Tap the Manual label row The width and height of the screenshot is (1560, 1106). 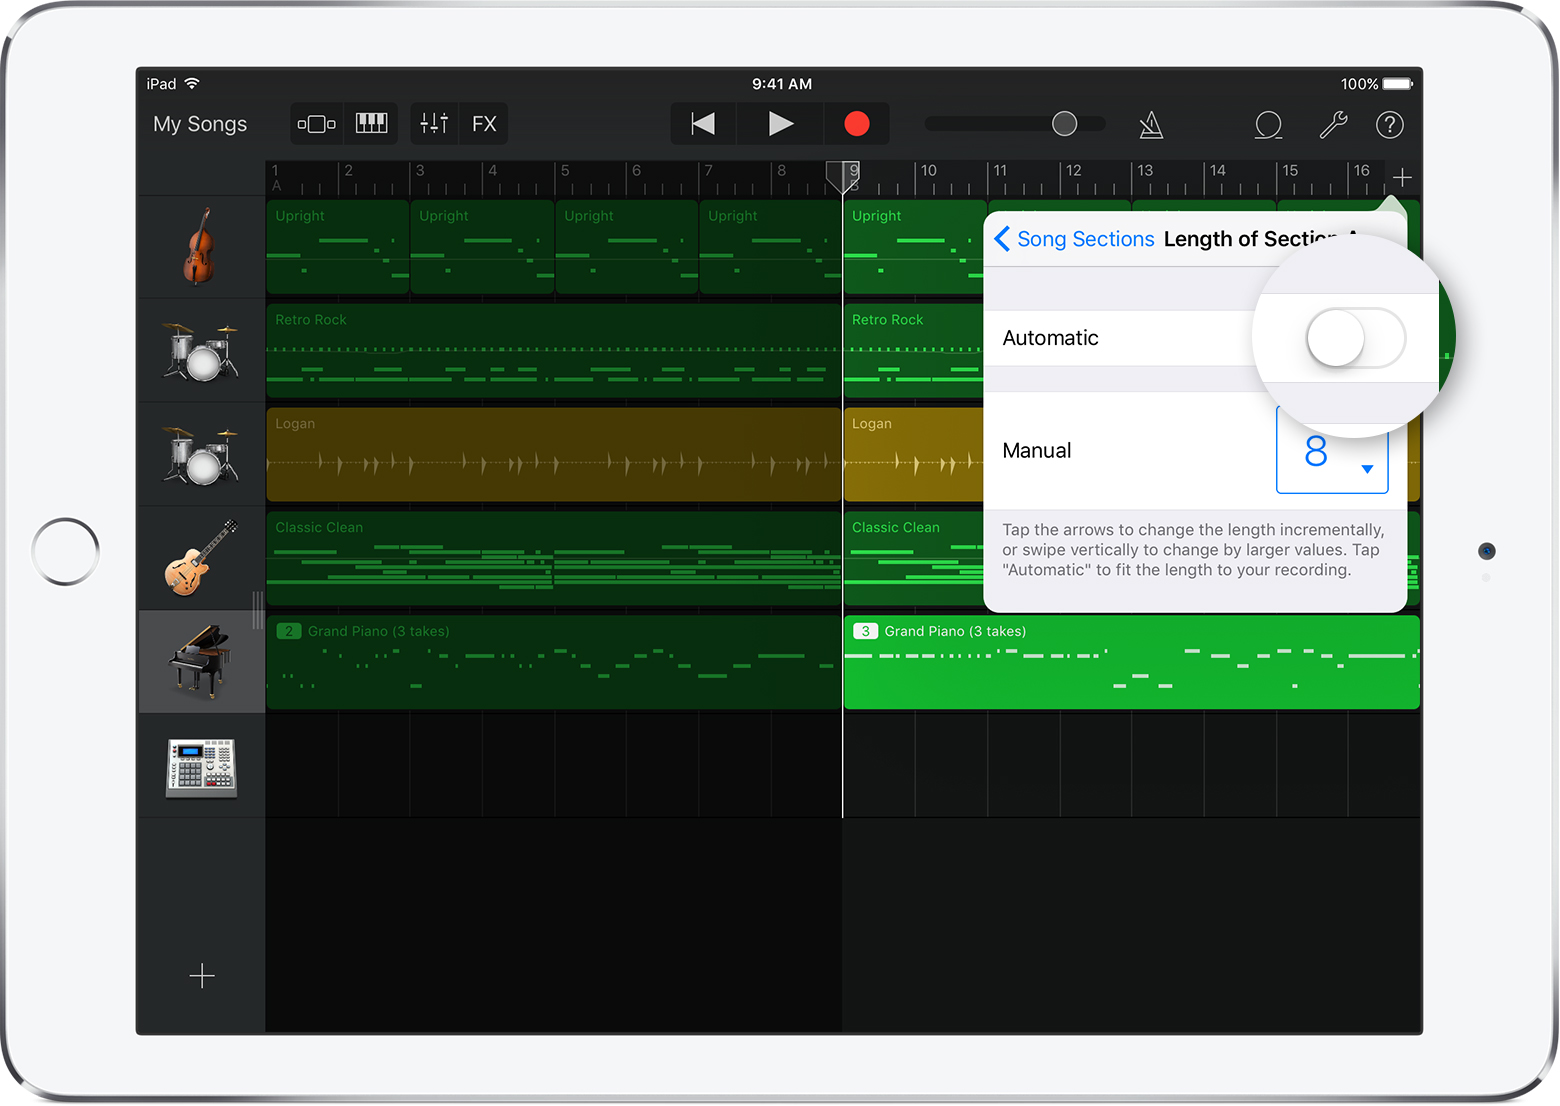click(1195, 451)
